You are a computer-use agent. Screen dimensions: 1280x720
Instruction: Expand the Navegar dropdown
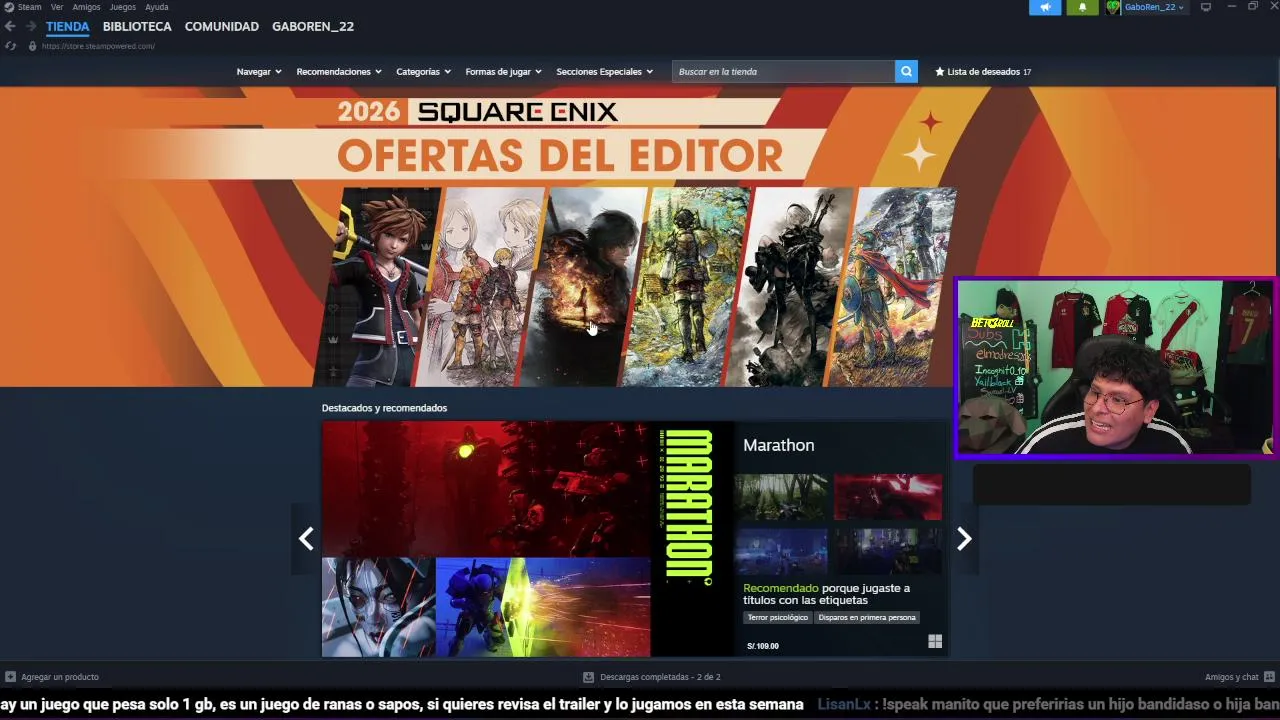click(259, 71)
